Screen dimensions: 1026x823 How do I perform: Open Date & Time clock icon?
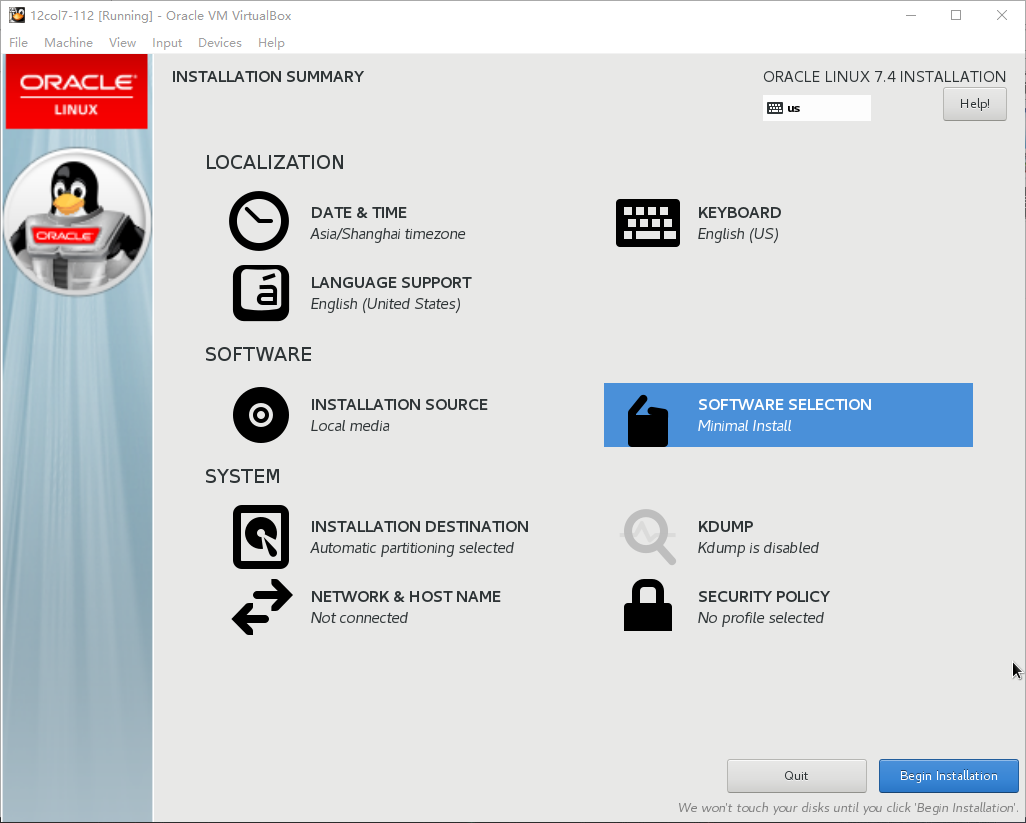click(259, 221)
